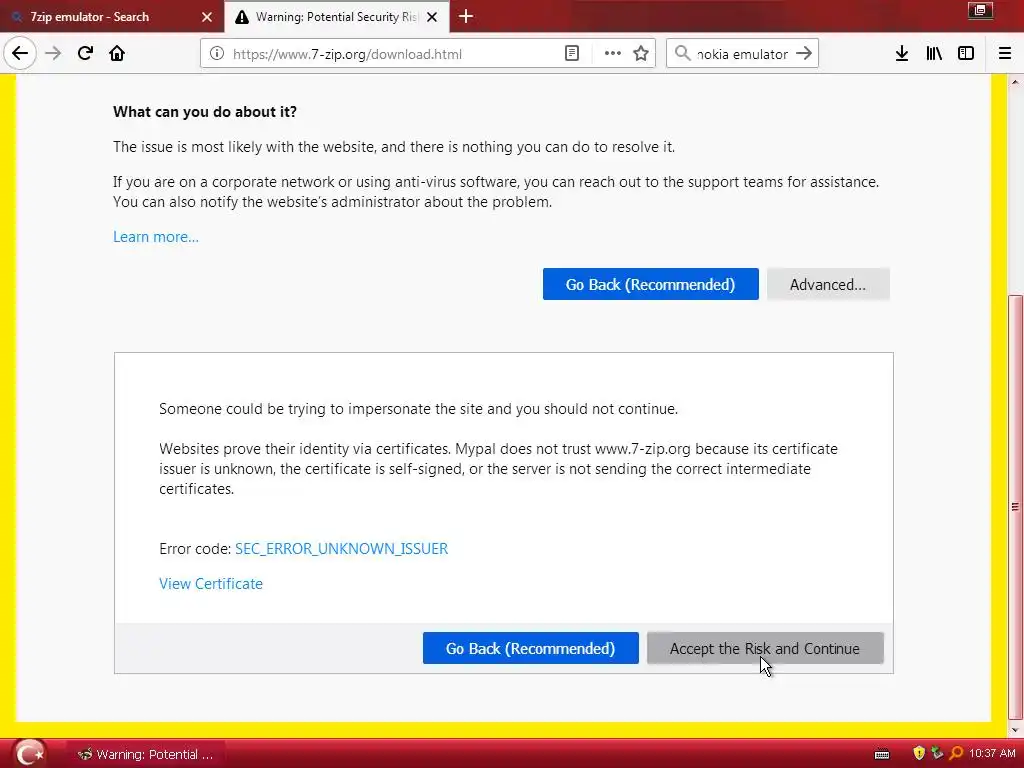Open the on-screen keyboard tray icon
The image size is (1024, 768).
(882, 754)
